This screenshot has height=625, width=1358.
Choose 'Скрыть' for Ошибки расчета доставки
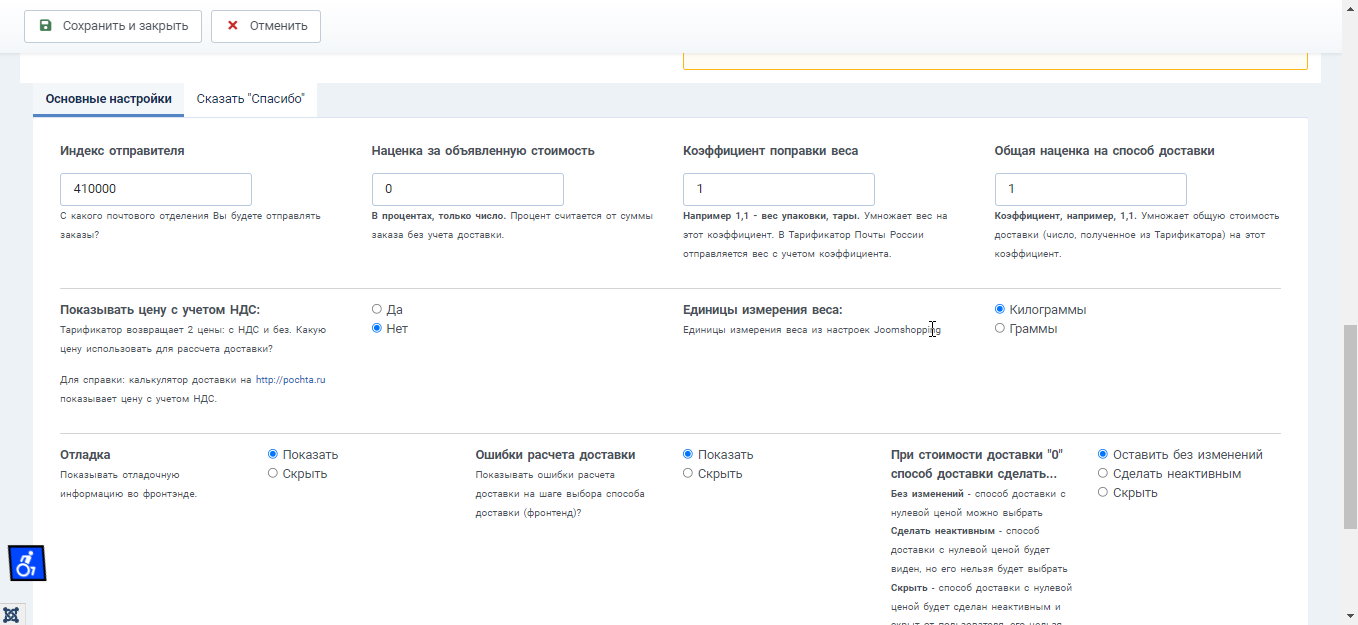click(688, 473)
